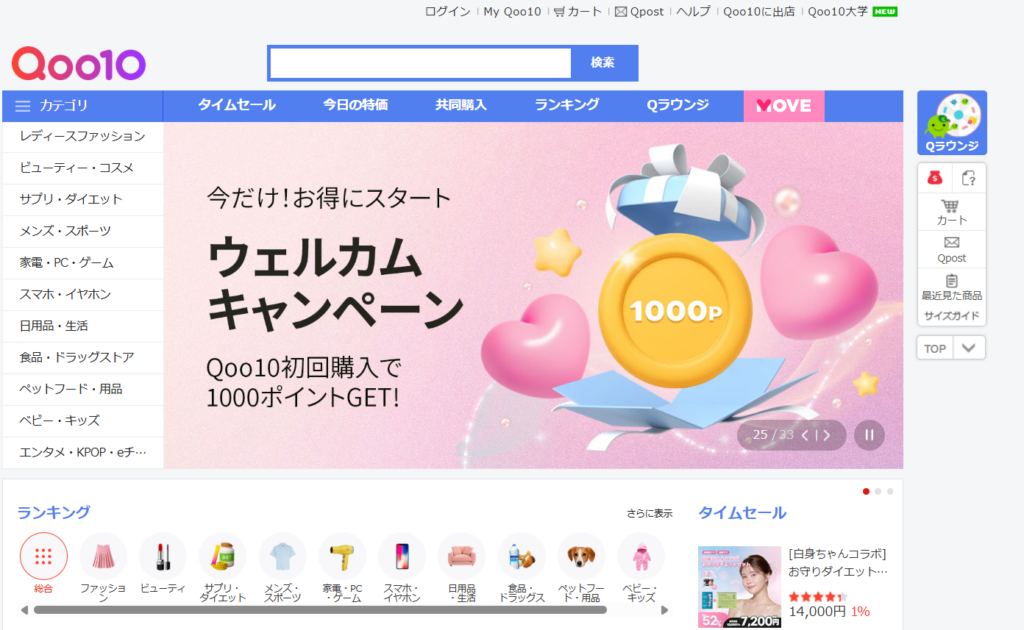Click the question document icon in sidebar
Image resolution: width=1024 pixels, height=630 pixels.
click(x=968, y=178)
